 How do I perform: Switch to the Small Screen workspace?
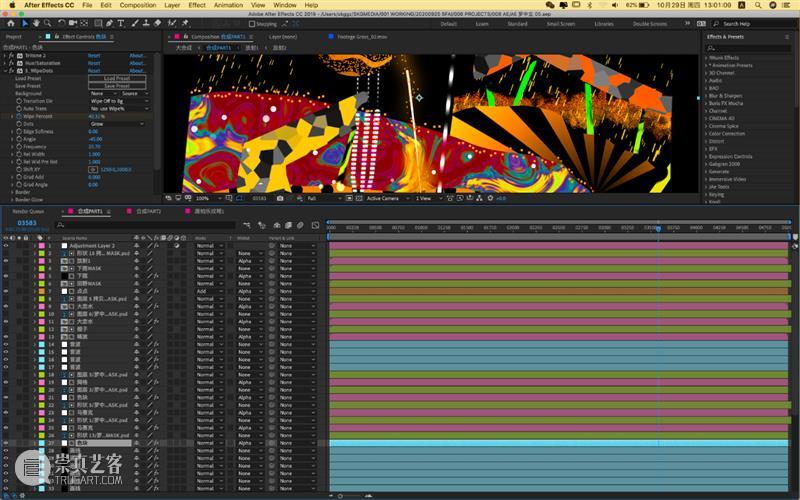[x=561, y=24]
